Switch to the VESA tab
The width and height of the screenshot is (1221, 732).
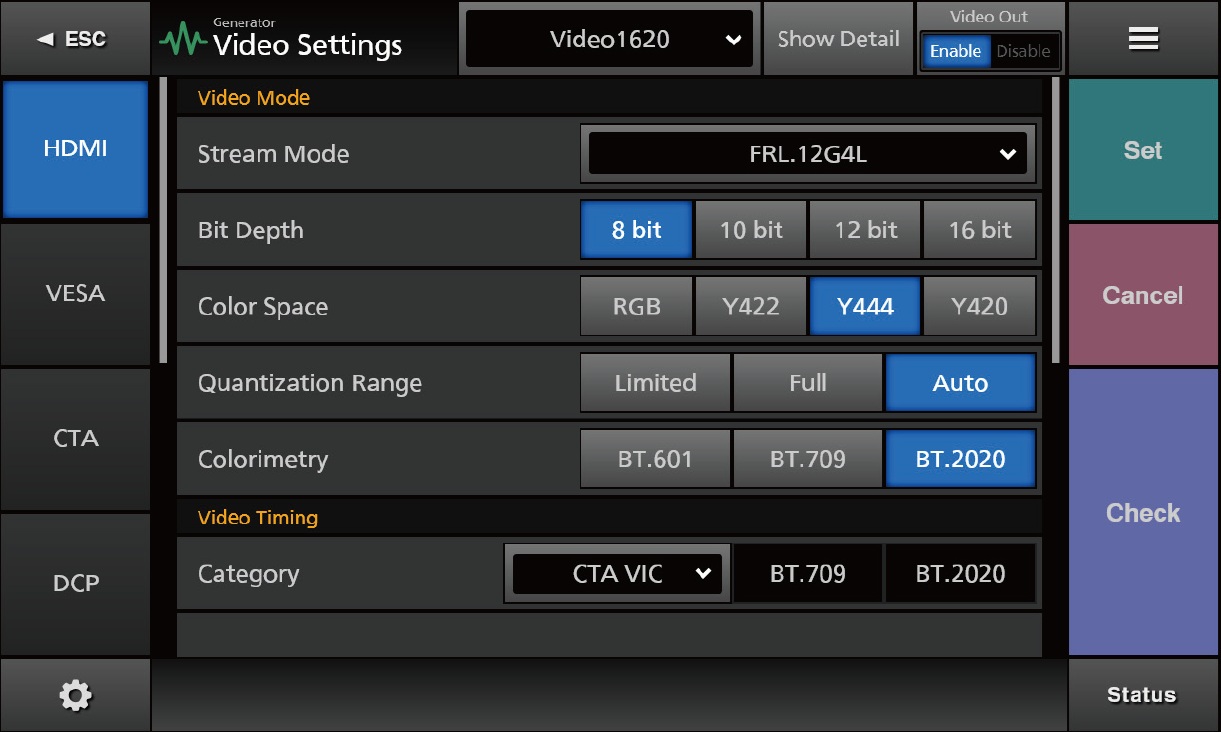[75, 294]
